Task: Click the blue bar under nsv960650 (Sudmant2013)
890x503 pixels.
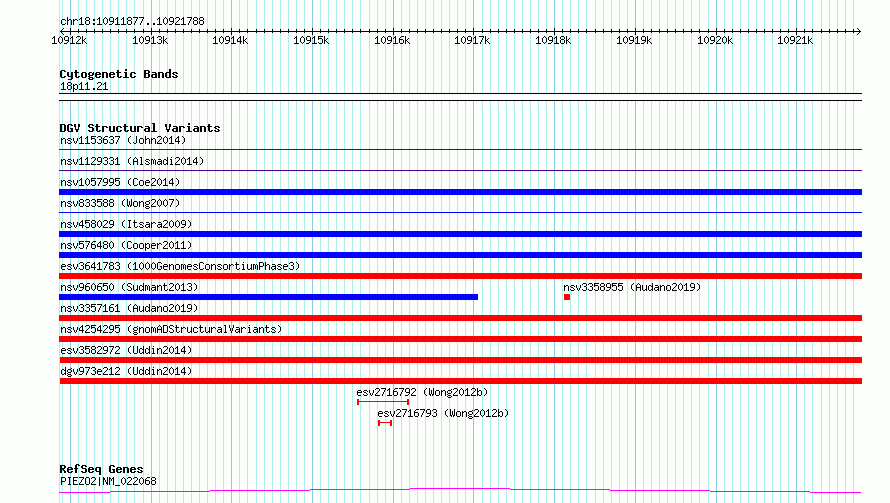Action: click(268, 297)
